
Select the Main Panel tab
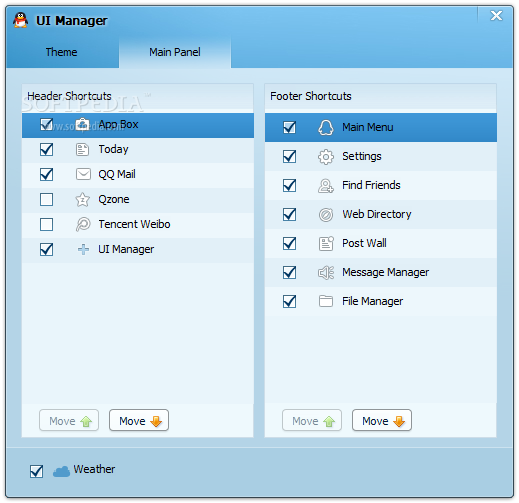[175, 52]
